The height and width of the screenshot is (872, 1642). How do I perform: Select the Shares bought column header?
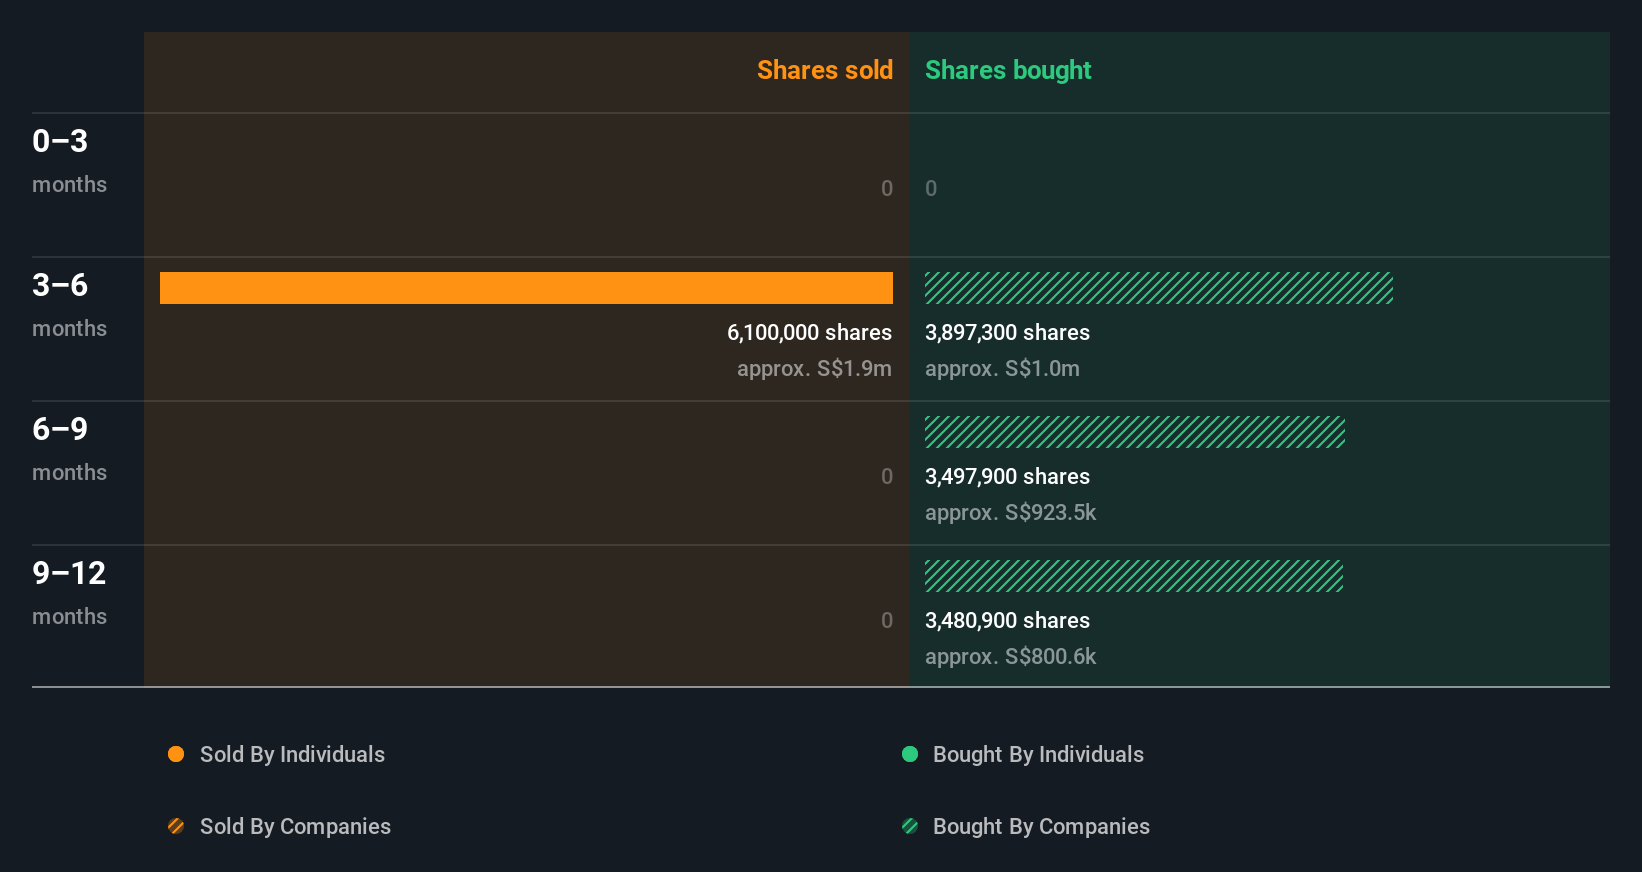[x=1007, y=70]
